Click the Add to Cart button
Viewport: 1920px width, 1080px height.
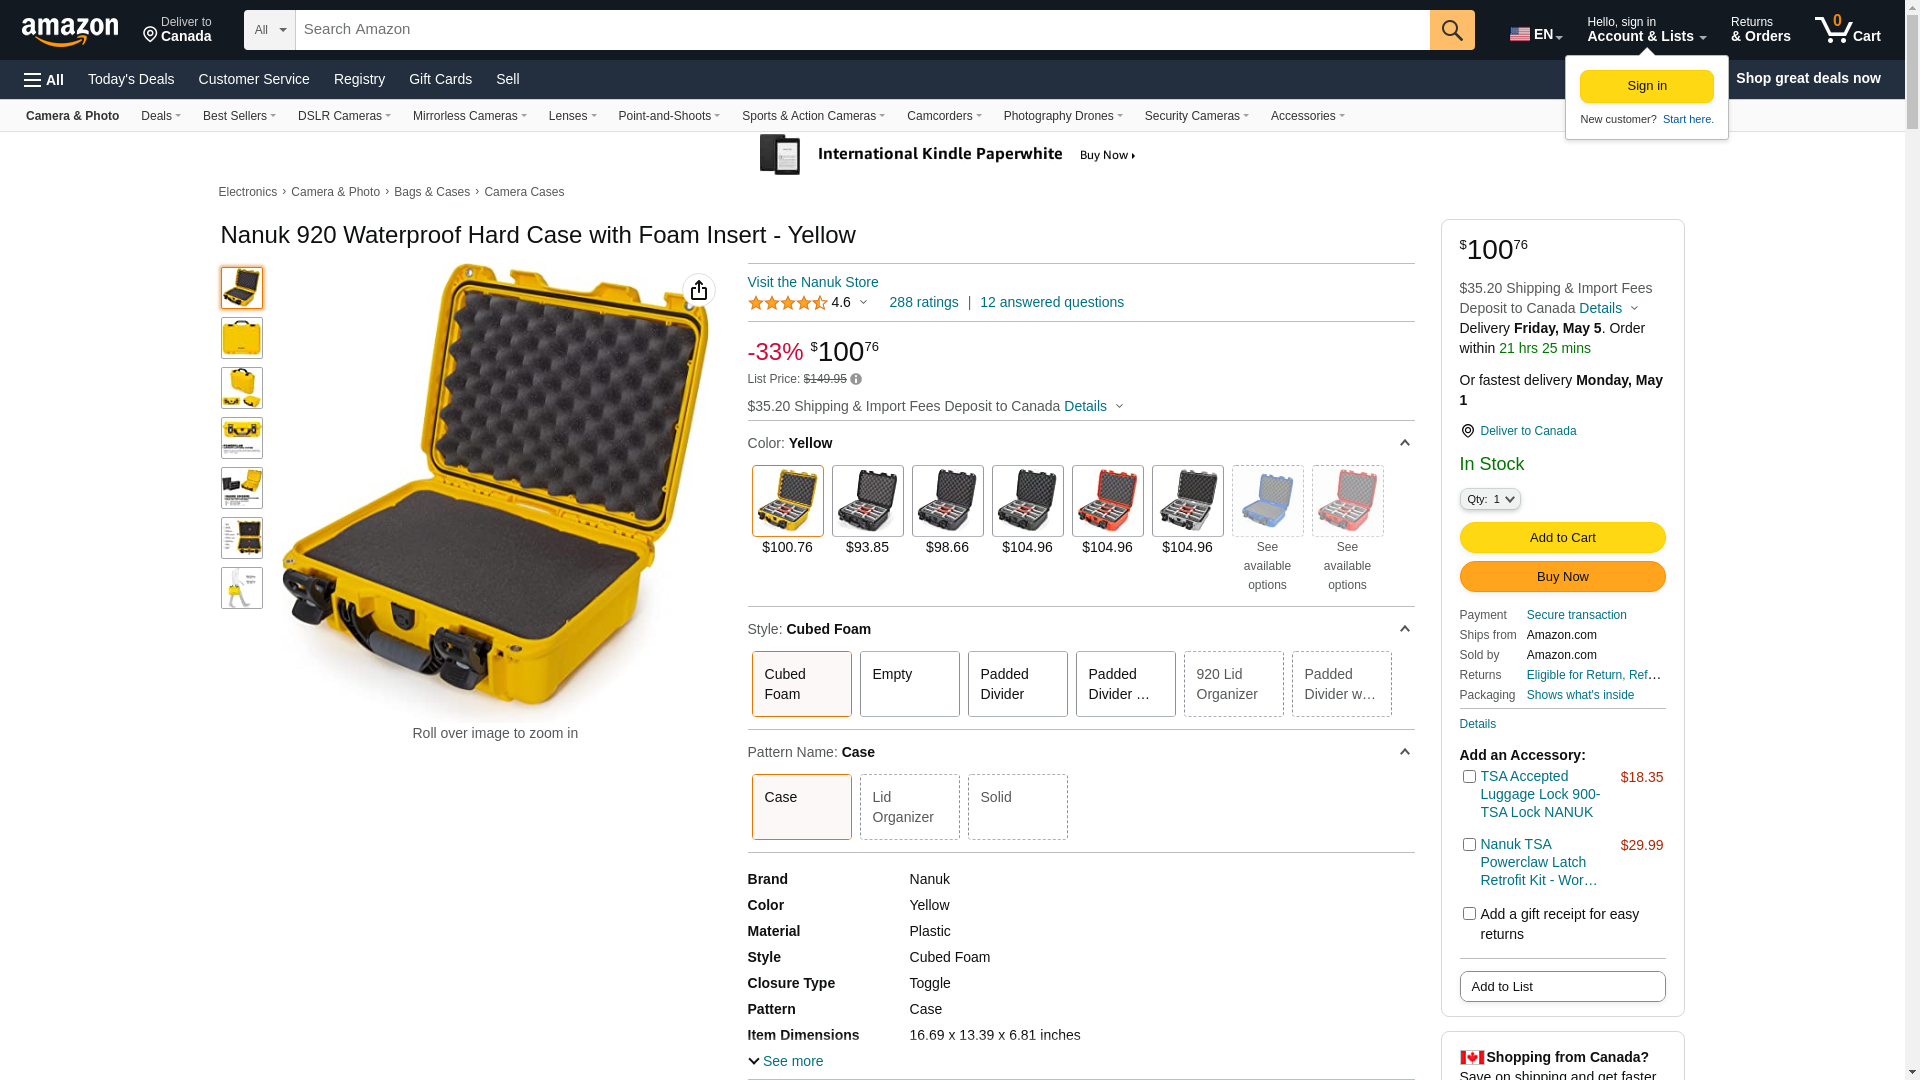pyautogui.click(x=1562, y=538)
